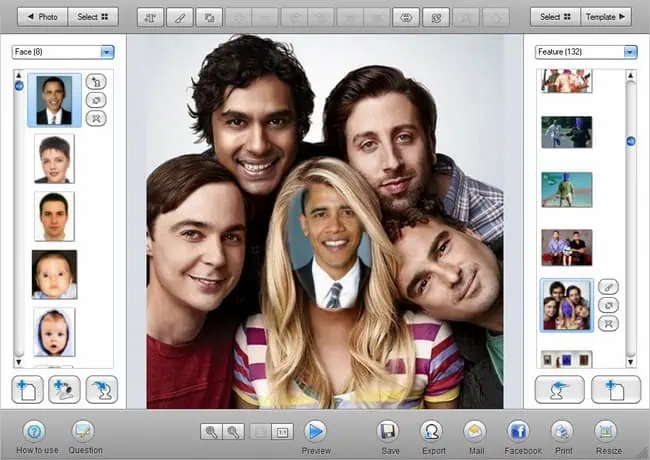Viewport: 650px width, 460px height.
Task: Click the face list scroll down arrow
Action: (x=19, y=362)
